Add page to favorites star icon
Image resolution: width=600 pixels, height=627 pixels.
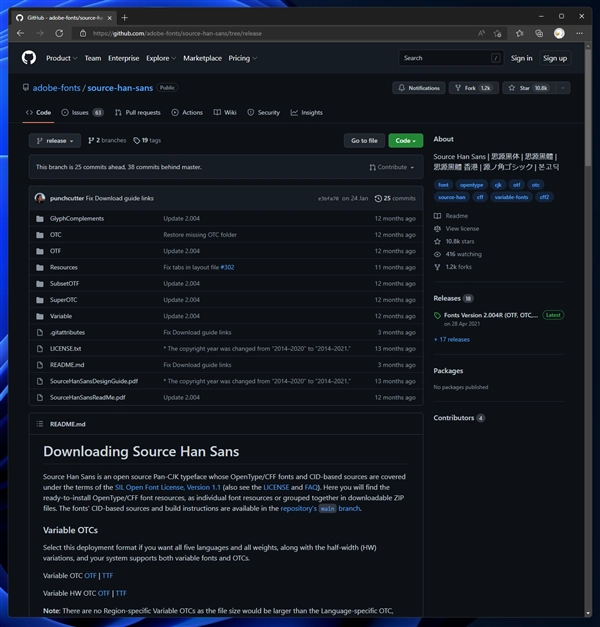coord(497,33)
